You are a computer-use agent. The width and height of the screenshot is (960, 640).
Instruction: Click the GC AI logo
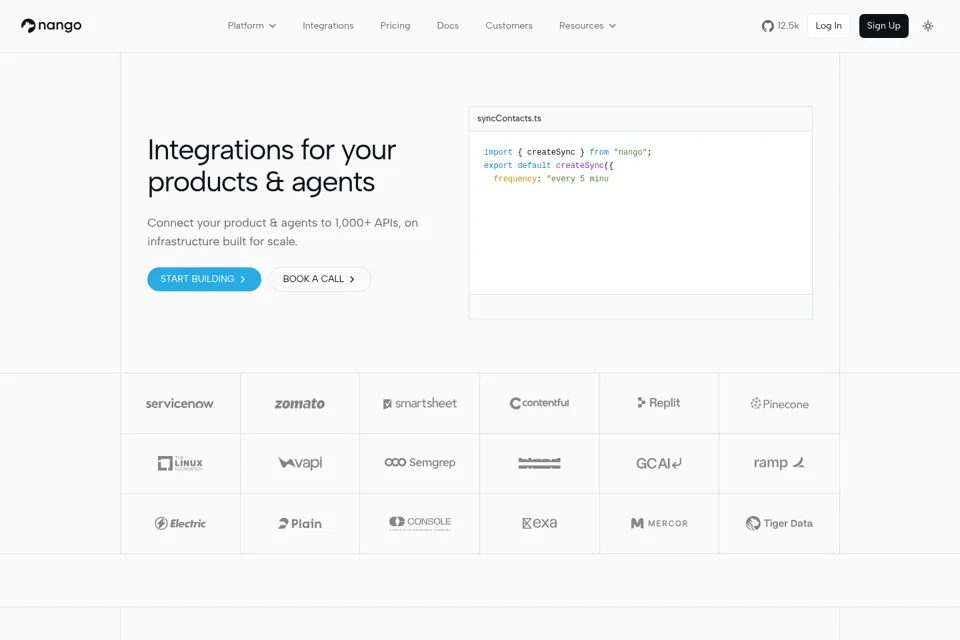659,464
